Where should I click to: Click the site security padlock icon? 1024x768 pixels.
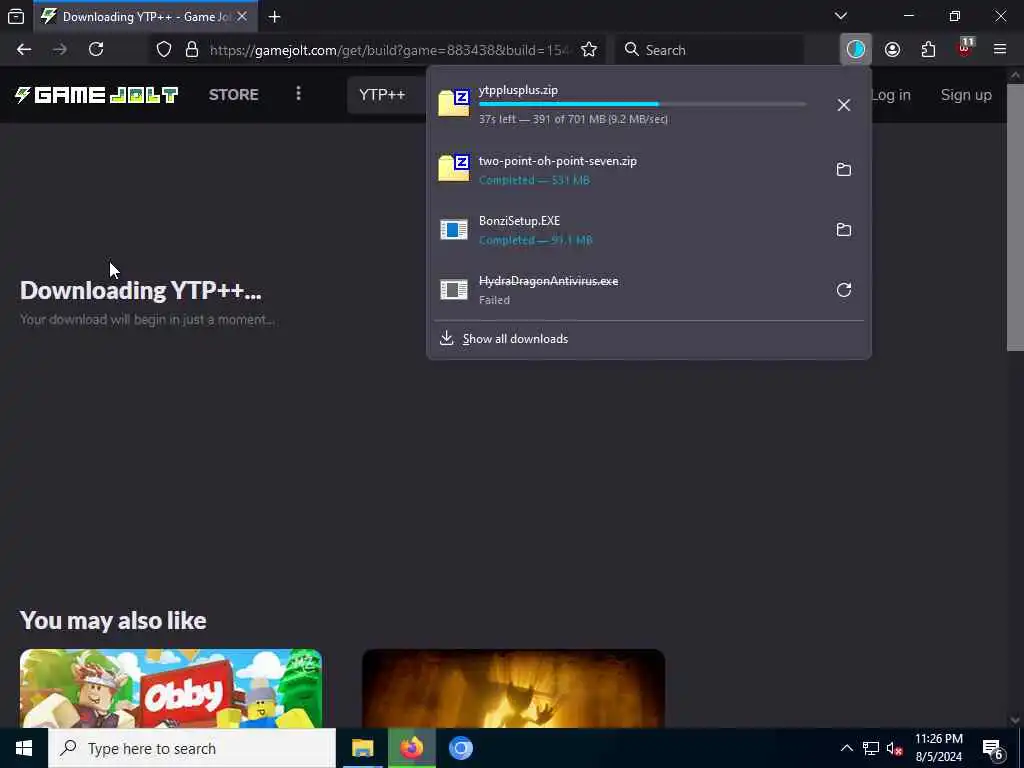tap(192, 50)
